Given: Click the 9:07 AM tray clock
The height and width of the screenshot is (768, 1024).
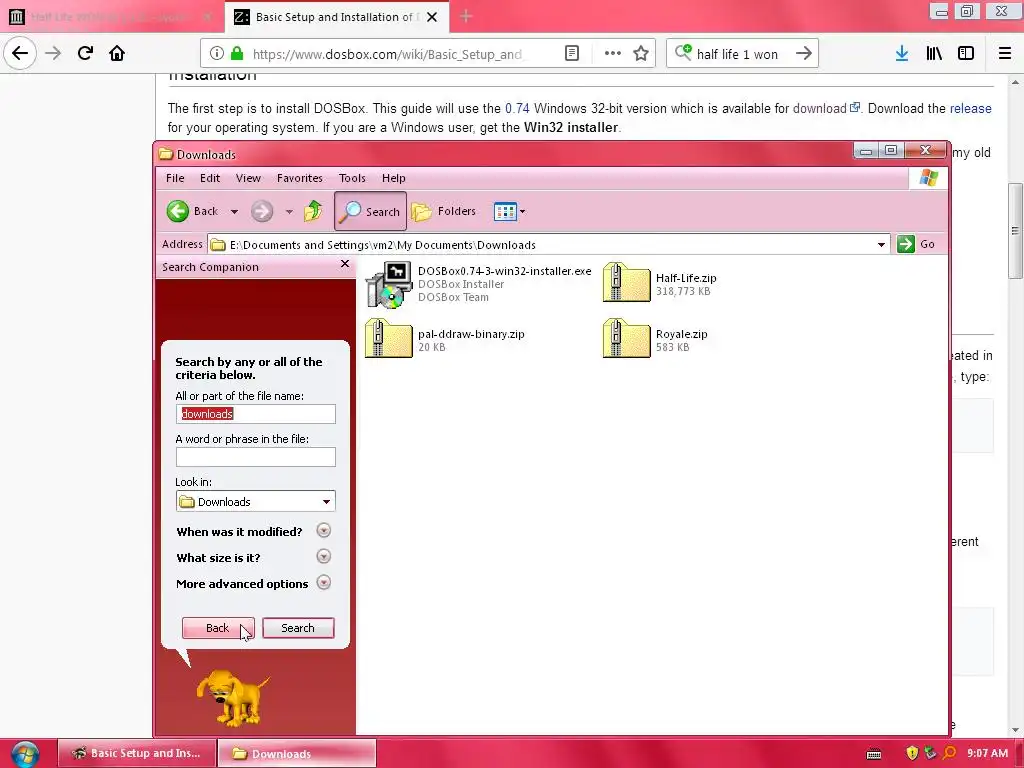Looking at the screenshot, I should click(987, 753).
